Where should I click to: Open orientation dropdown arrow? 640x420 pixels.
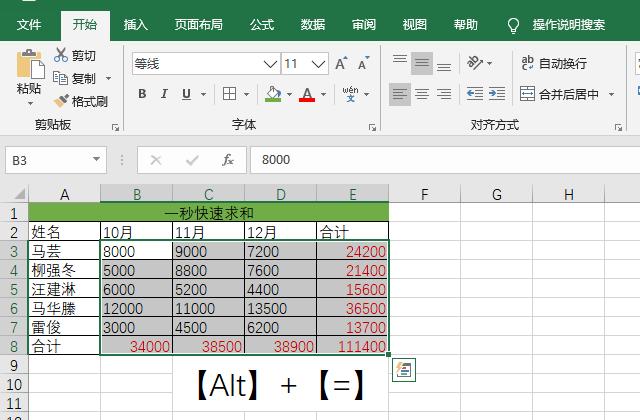pyautogui.click(x=489, y=63)
